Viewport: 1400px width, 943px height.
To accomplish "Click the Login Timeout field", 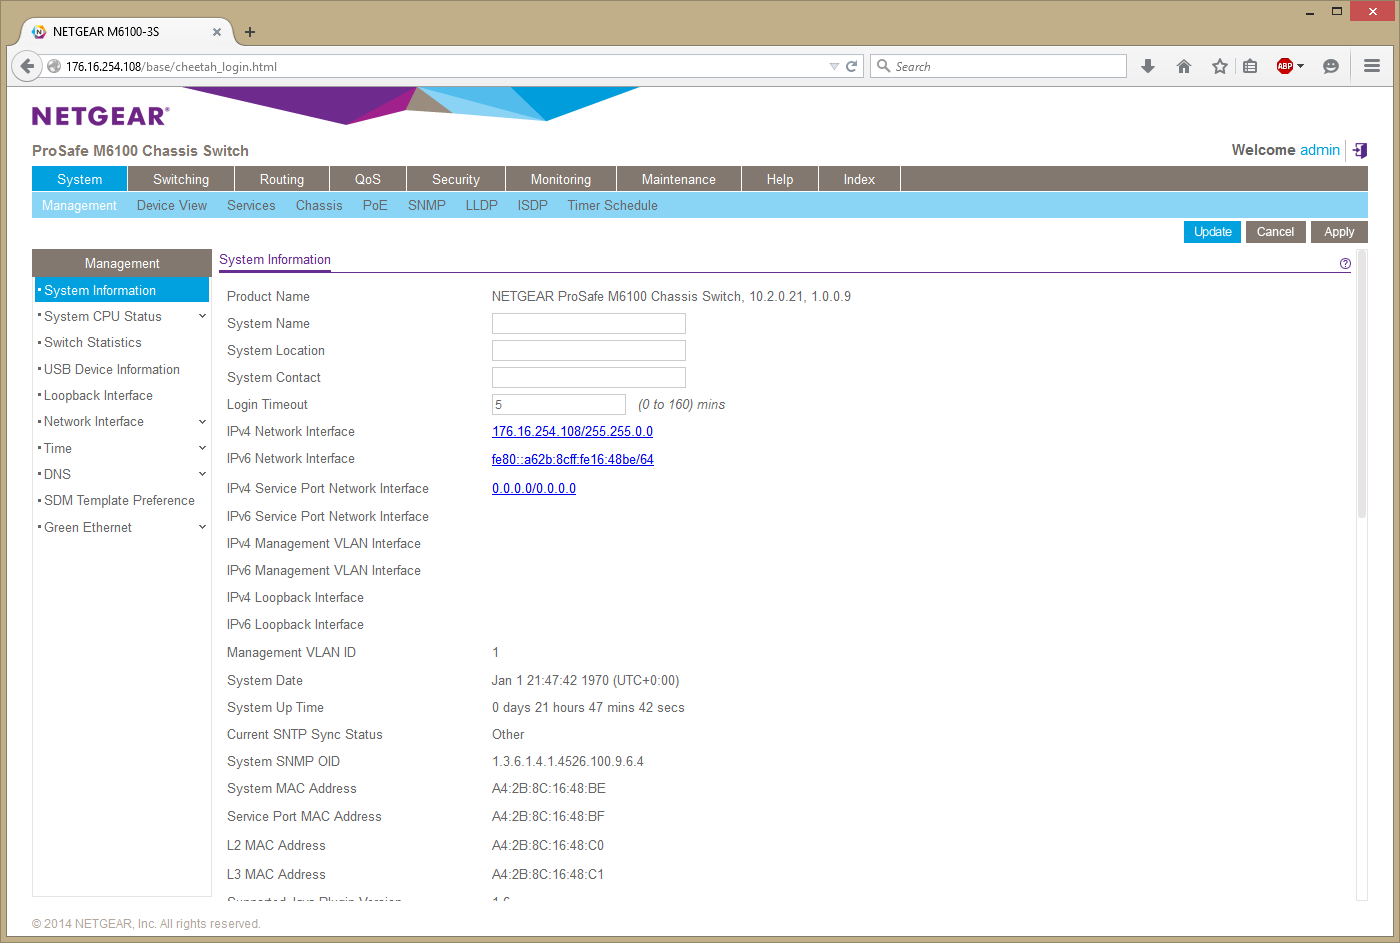I will tap(559, 404).
